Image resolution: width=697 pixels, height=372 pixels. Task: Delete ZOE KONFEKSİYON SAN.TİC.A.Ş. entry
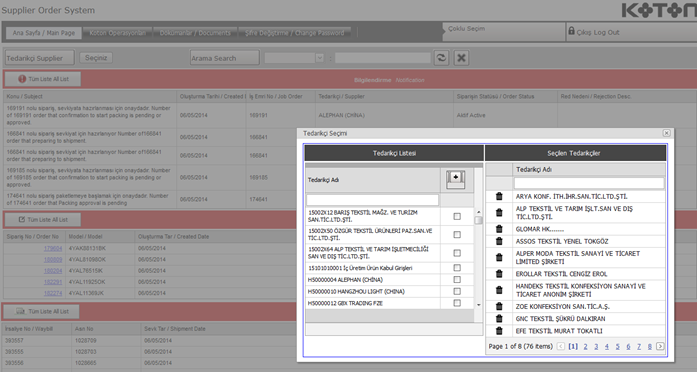[x=499, y=306]
